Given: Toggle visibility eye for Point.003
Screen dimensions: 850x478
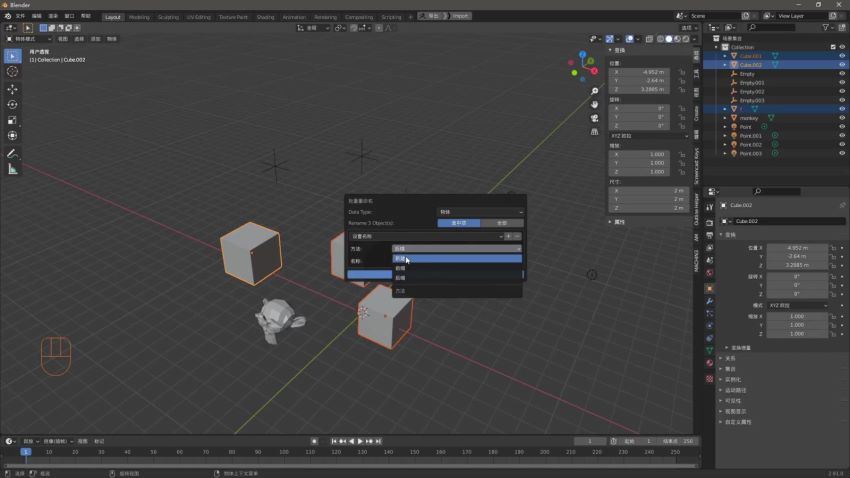Looking at the screenshot, I should [x=842, y=153].
